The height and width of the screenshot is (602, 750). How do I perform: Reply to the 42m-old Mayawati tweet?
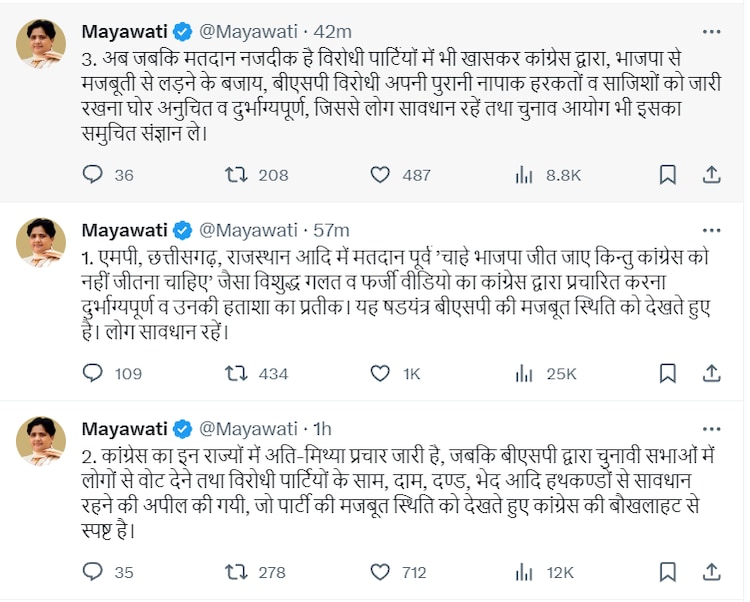point(93,175)
